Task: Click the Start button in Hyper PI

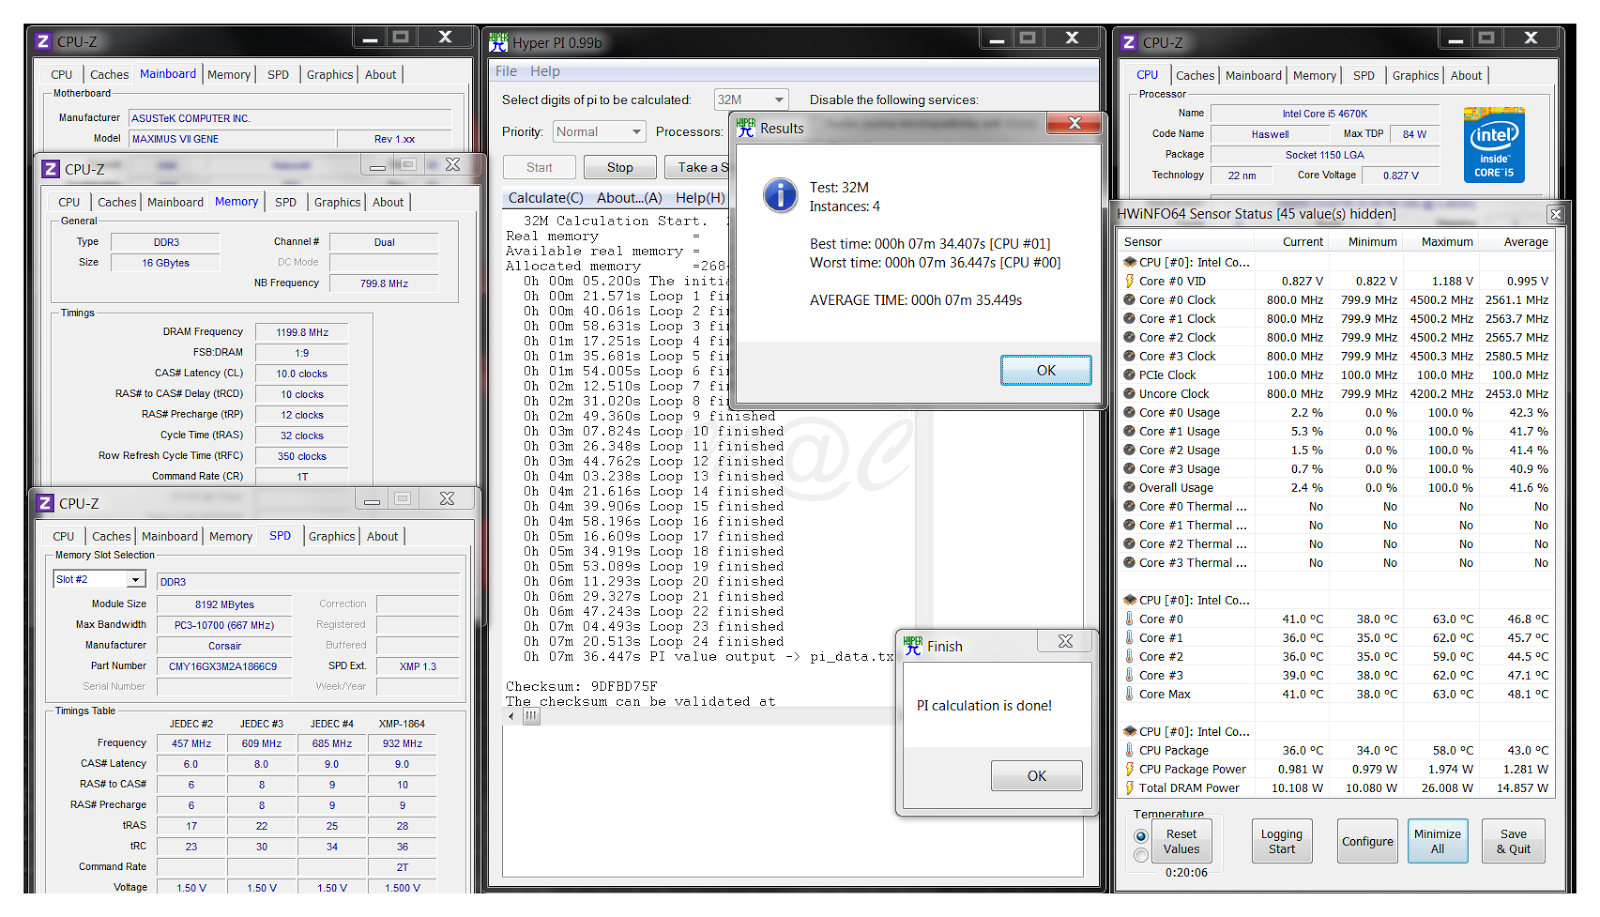Action: coord(539,168)
